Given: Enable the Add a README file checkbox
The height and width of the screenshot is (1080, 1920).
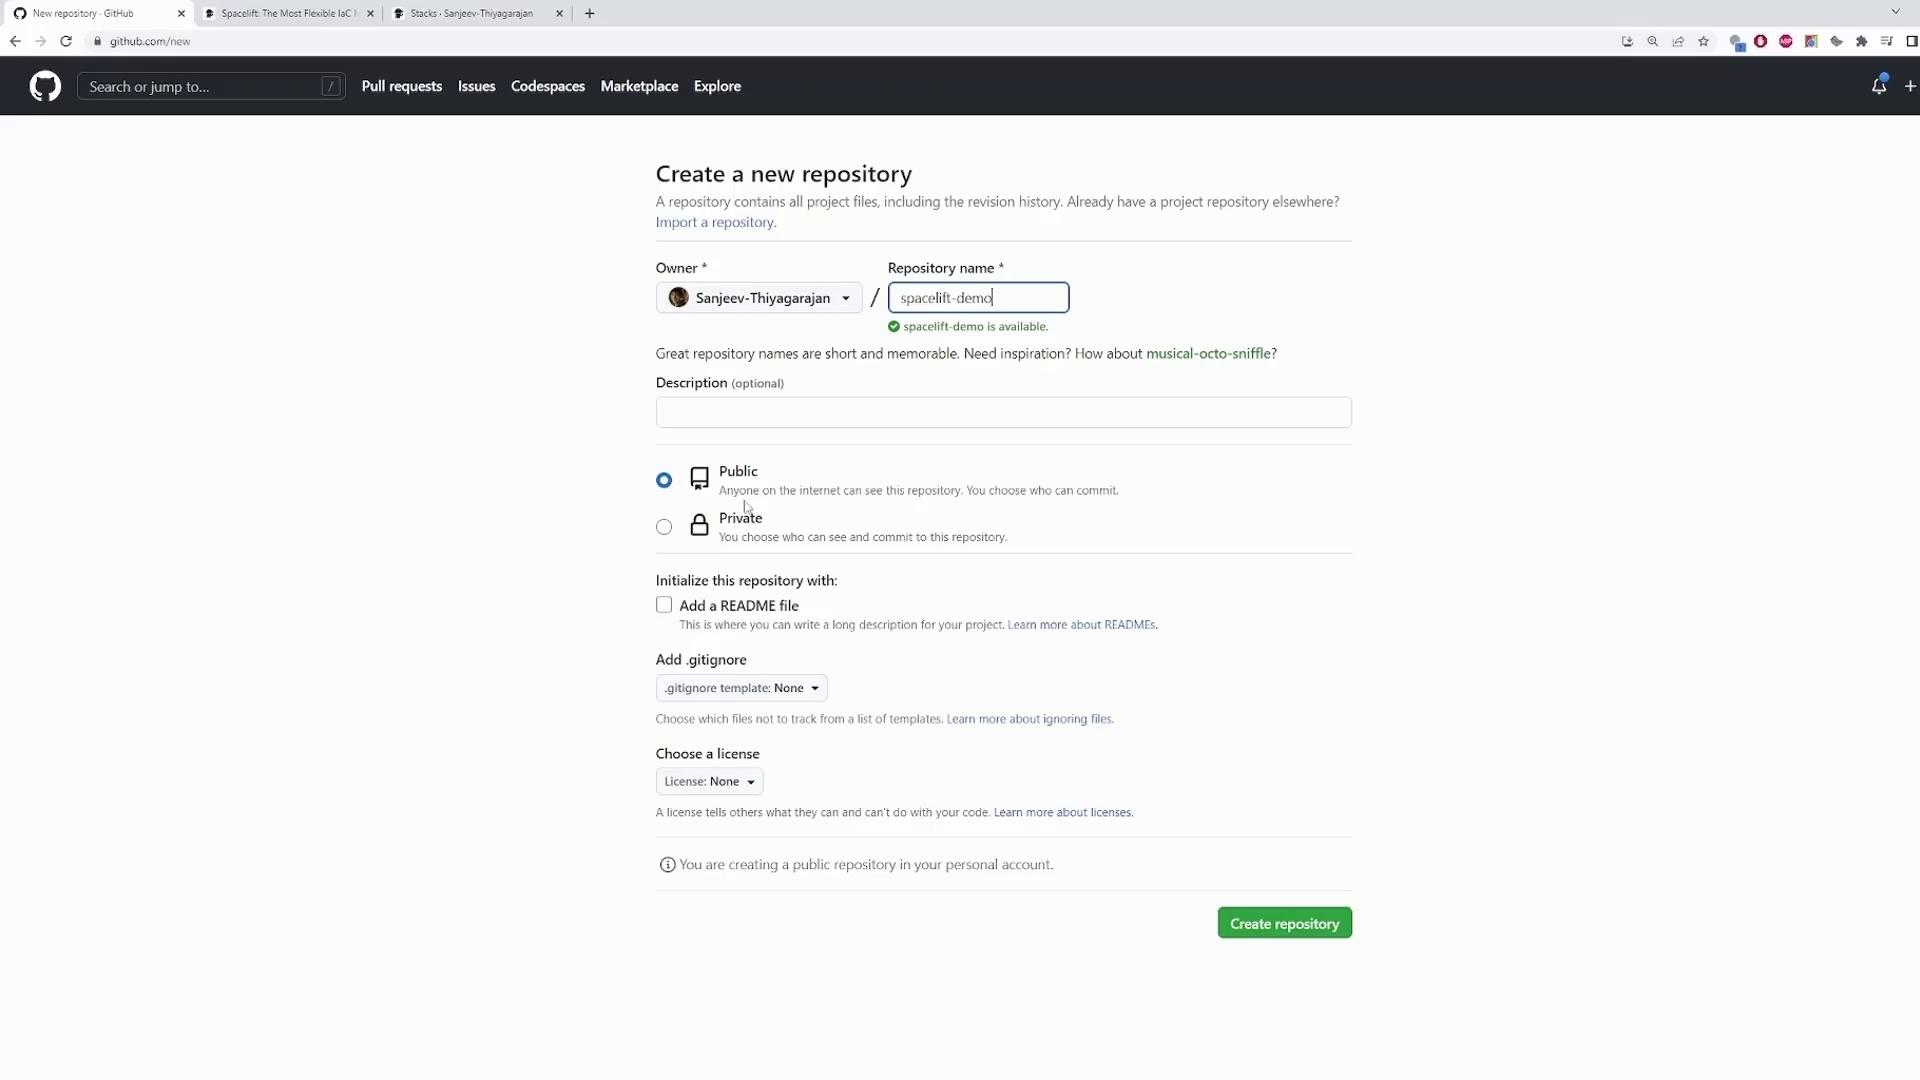Looking at the screenshot, I should tap(664, 605).
